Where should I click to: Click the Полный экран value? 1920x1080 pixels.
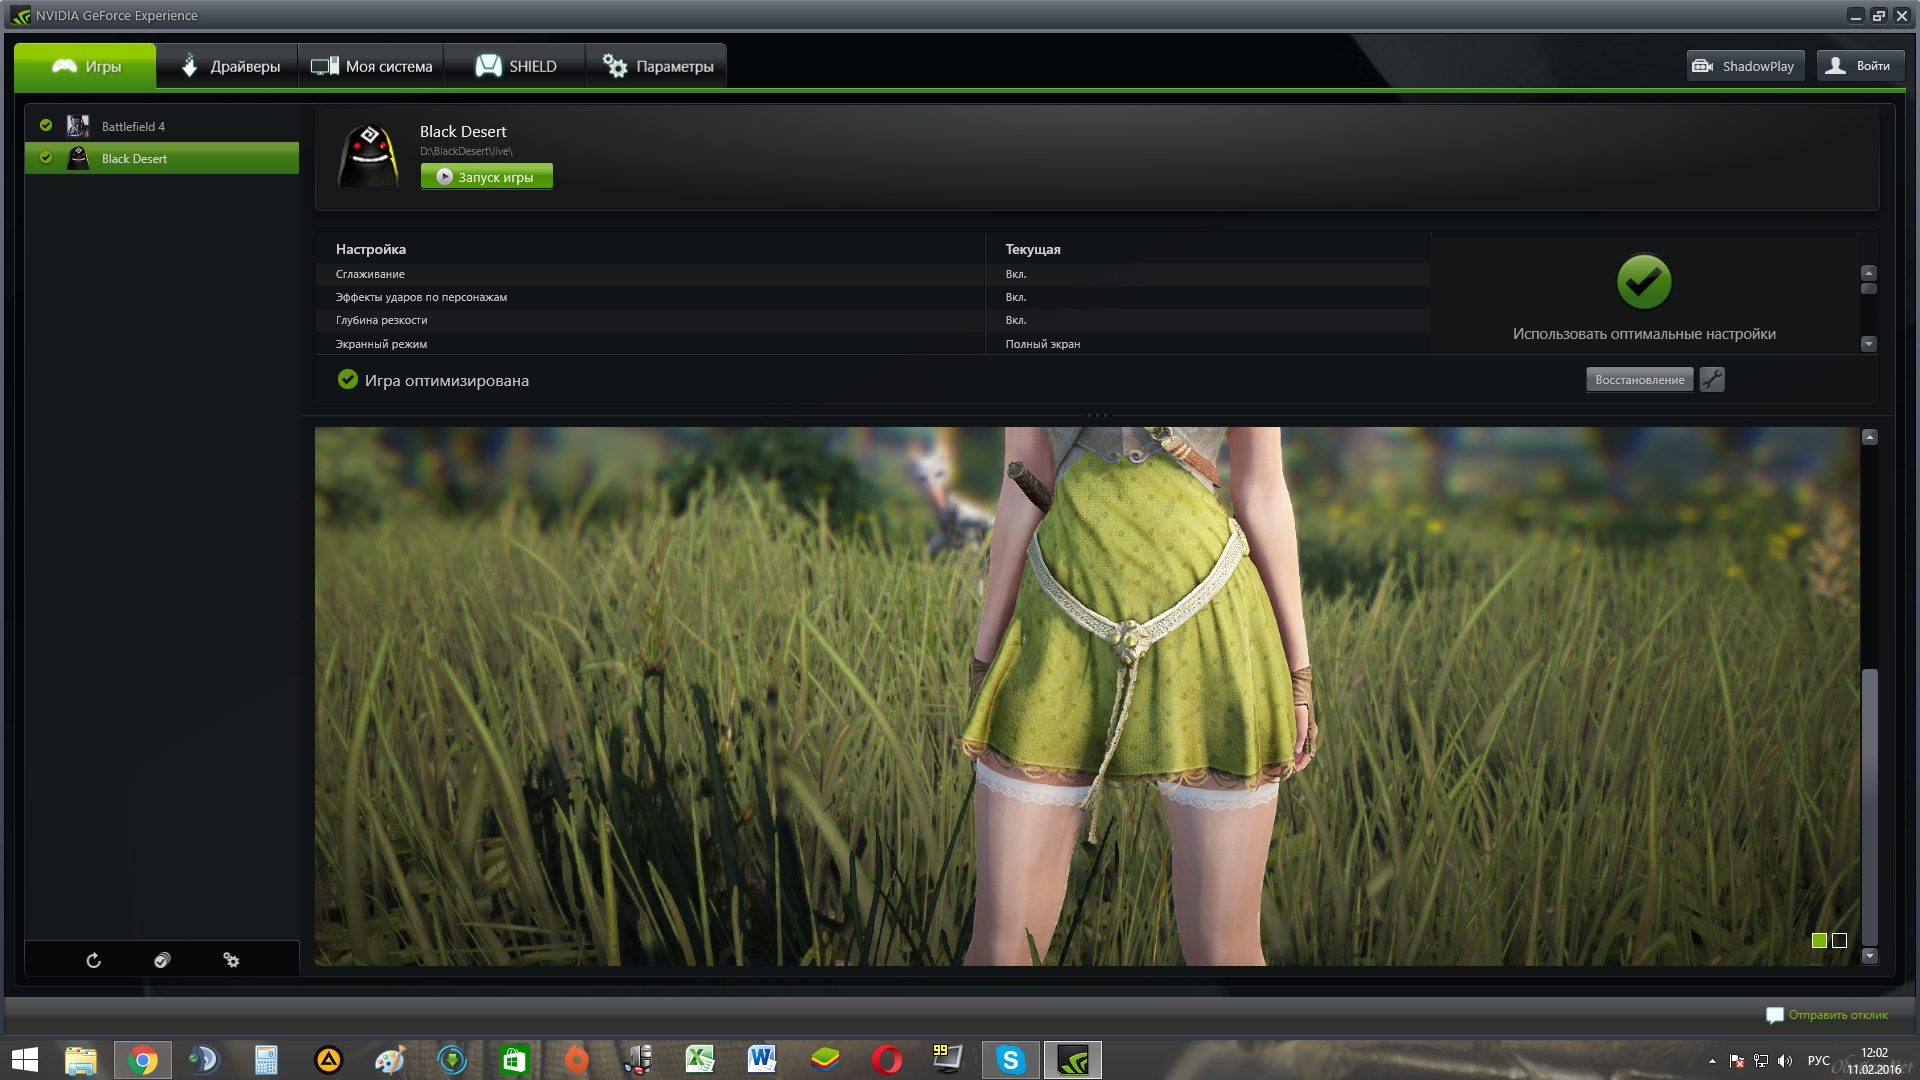tap(1042, 344)
